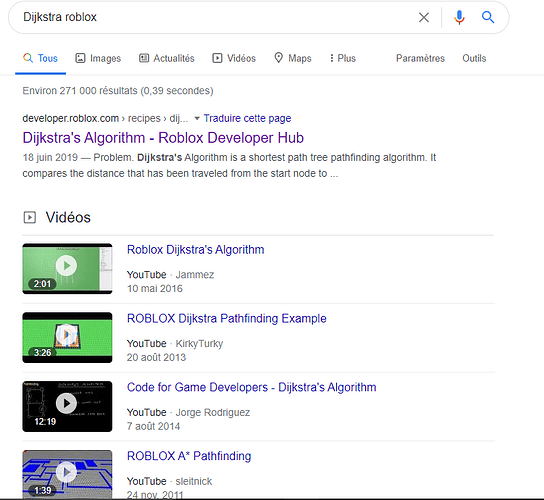This screenshot has width=544, height=500.
Task: Switch to the Actualités tab
Action: click(x=167, y=58)
